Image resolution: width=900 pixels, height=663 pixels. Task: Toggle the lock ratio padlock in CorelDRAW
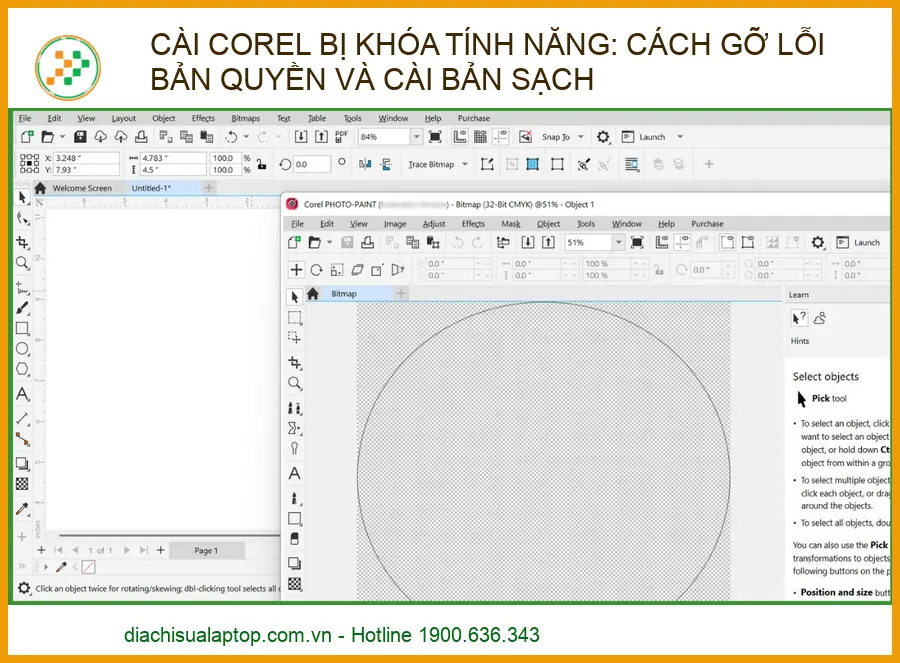(x=261, y=164)
